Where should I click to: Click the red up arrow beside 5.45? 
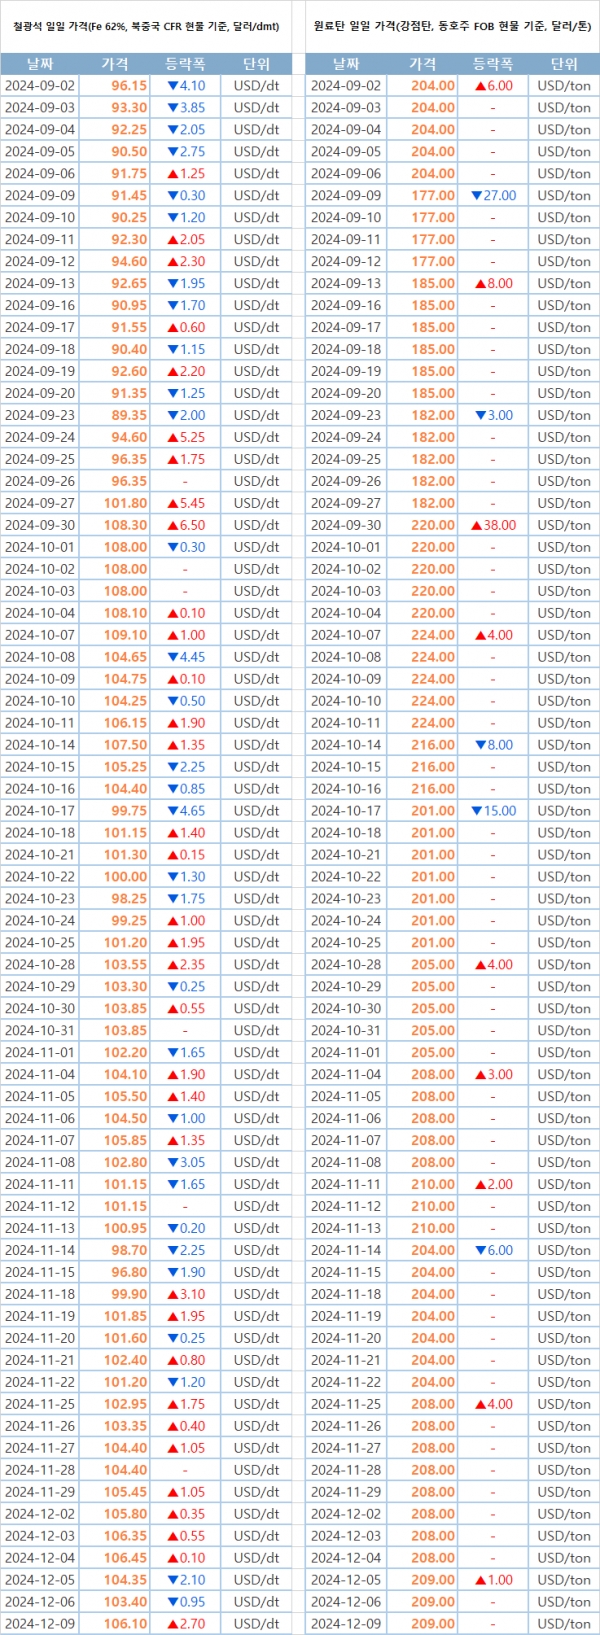click(172, 503)
